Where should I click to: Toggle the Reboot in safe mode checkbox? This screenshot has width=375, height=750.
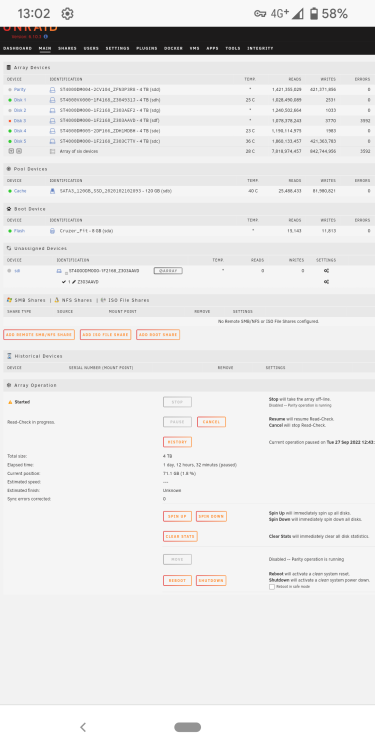coord(272,587)
